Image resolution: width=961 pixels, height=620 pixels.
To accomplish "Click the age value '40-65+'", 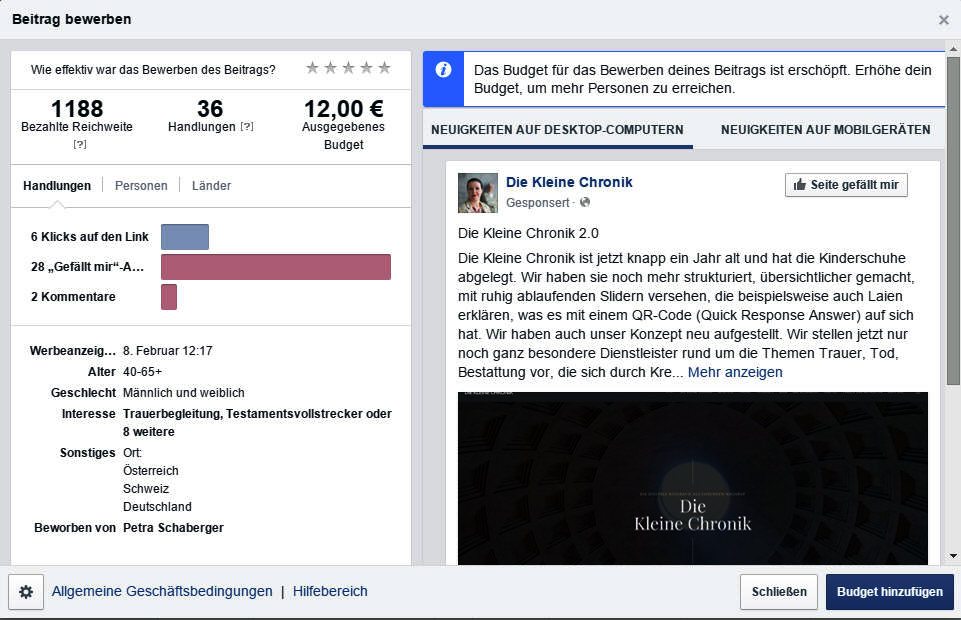I will coord(142,372).
